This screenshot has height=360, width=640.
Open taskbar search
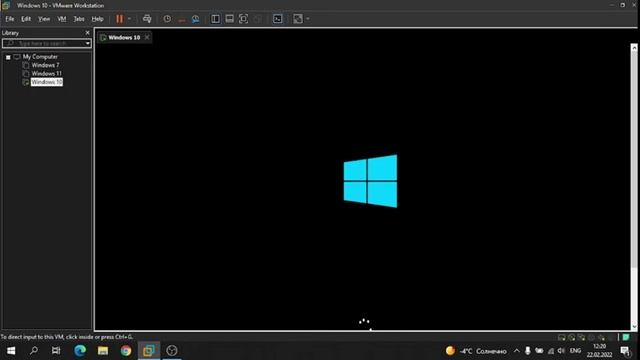(34, 351)
